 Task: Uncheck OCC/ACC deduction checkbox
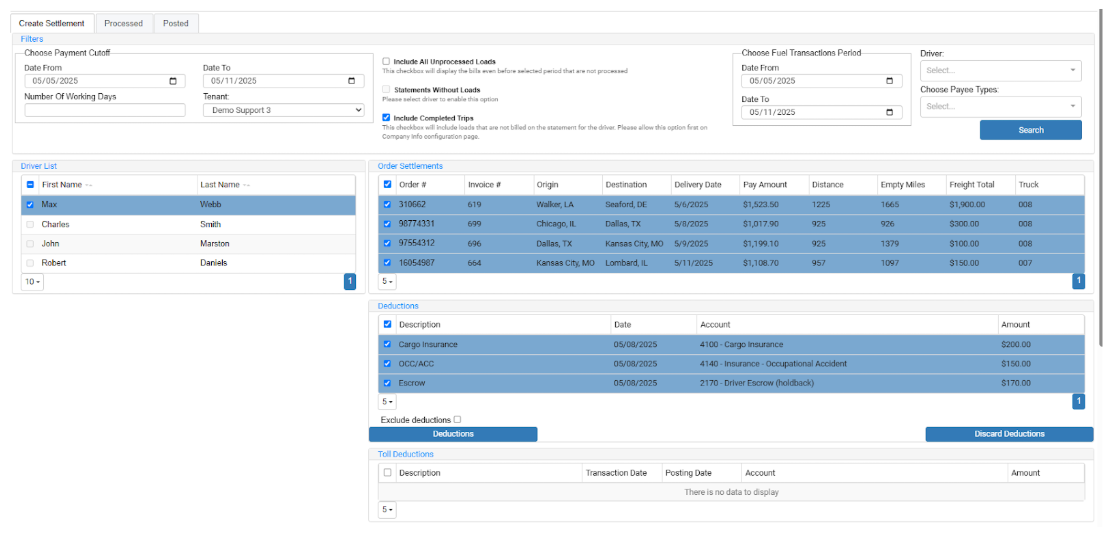(x=387, y=364)
